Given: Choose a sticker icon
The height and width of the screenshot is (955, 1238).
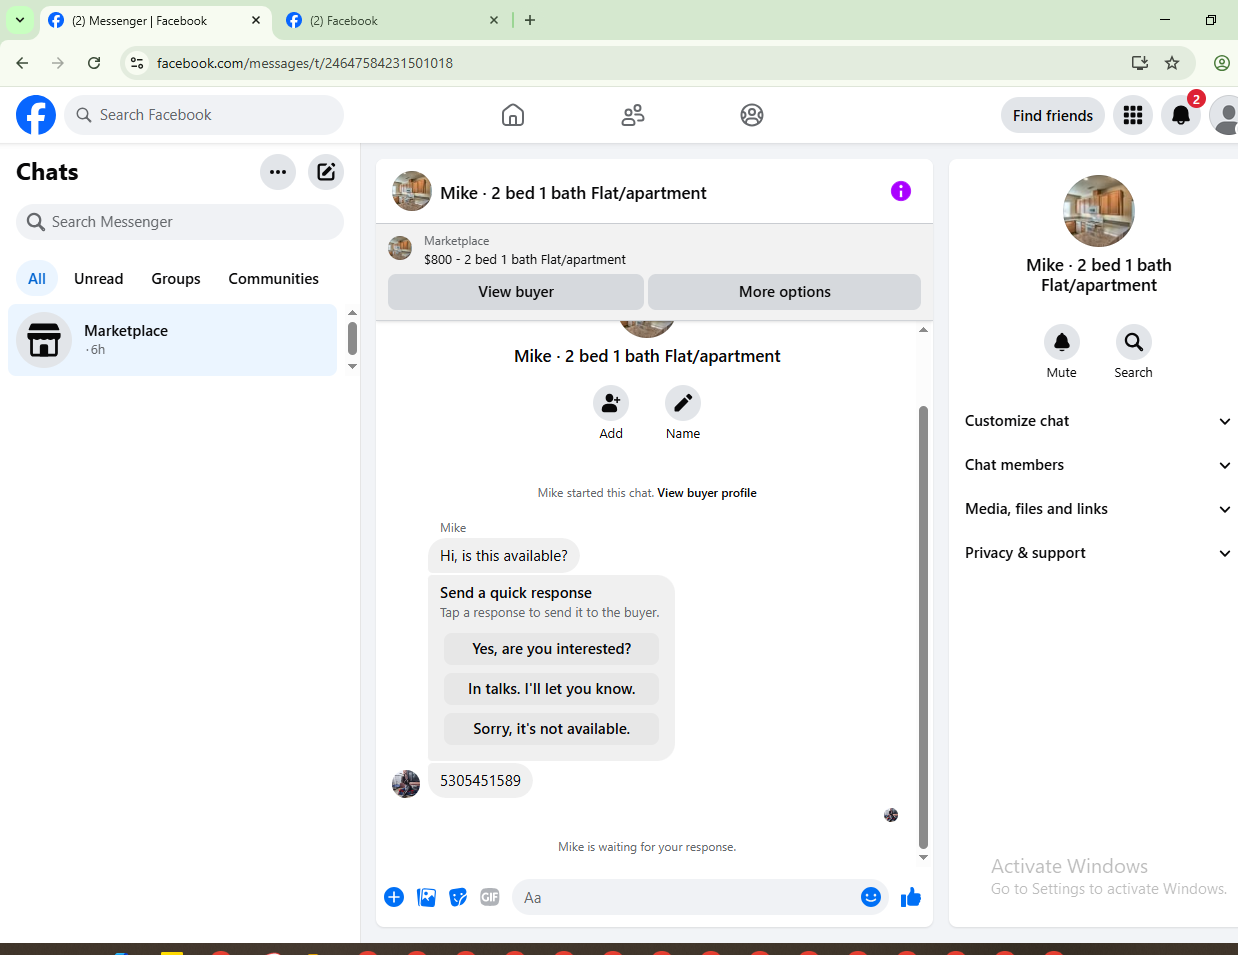Looking at the screenshot, I should pyautogui.click(x=458, y=897).
